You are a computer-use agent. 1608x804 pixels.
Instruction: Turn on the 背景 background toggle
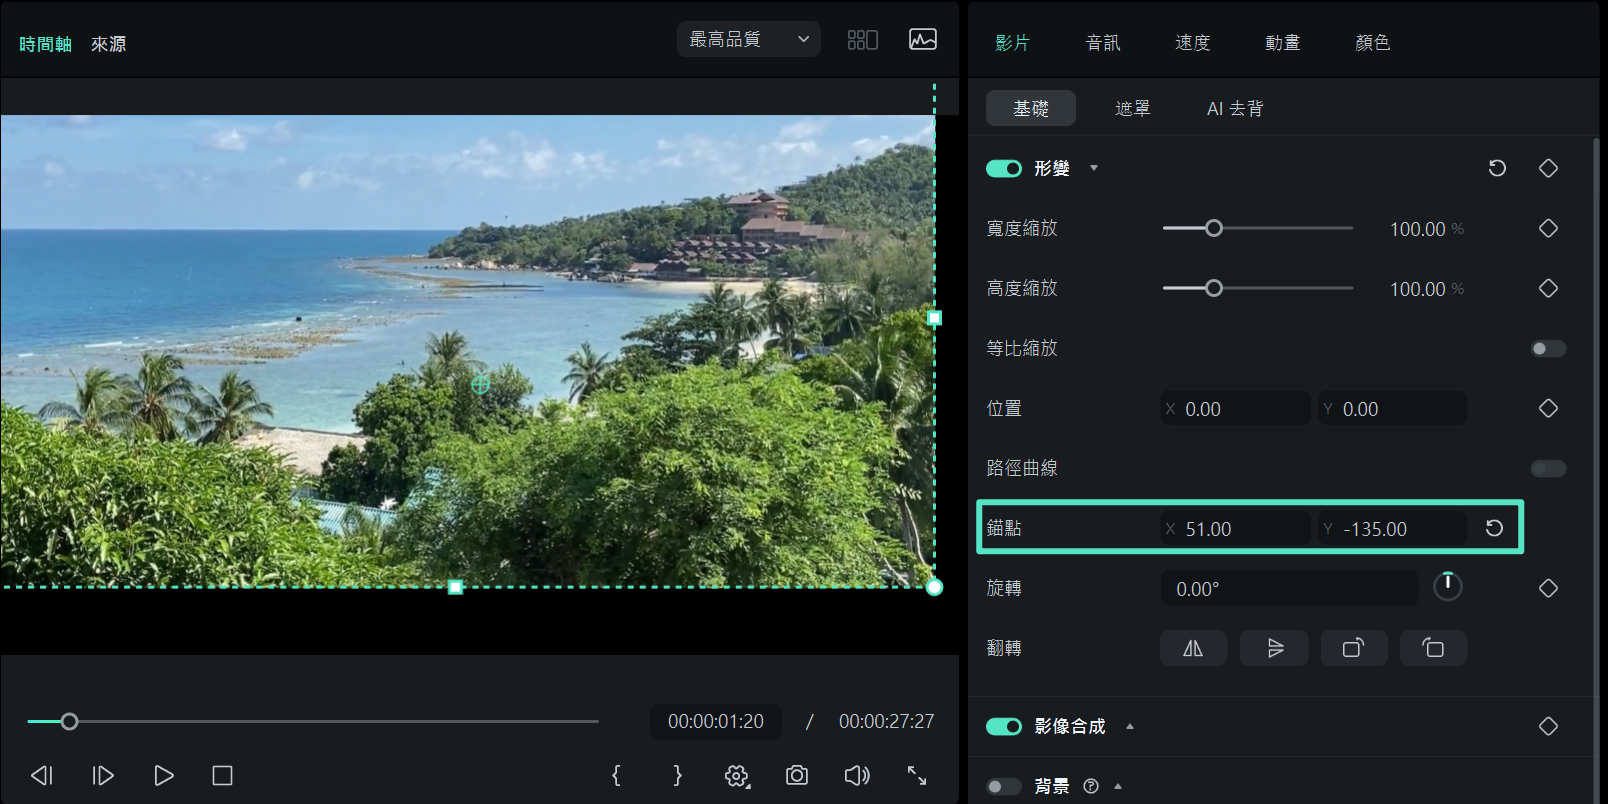point(1003,786)
